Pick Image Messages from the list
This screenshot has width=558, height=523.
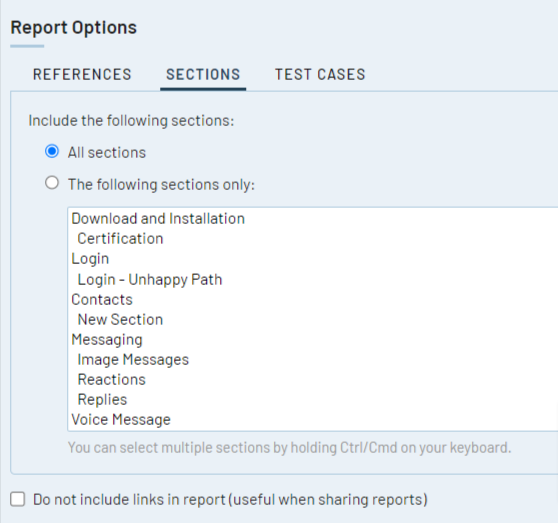[313, 359]
